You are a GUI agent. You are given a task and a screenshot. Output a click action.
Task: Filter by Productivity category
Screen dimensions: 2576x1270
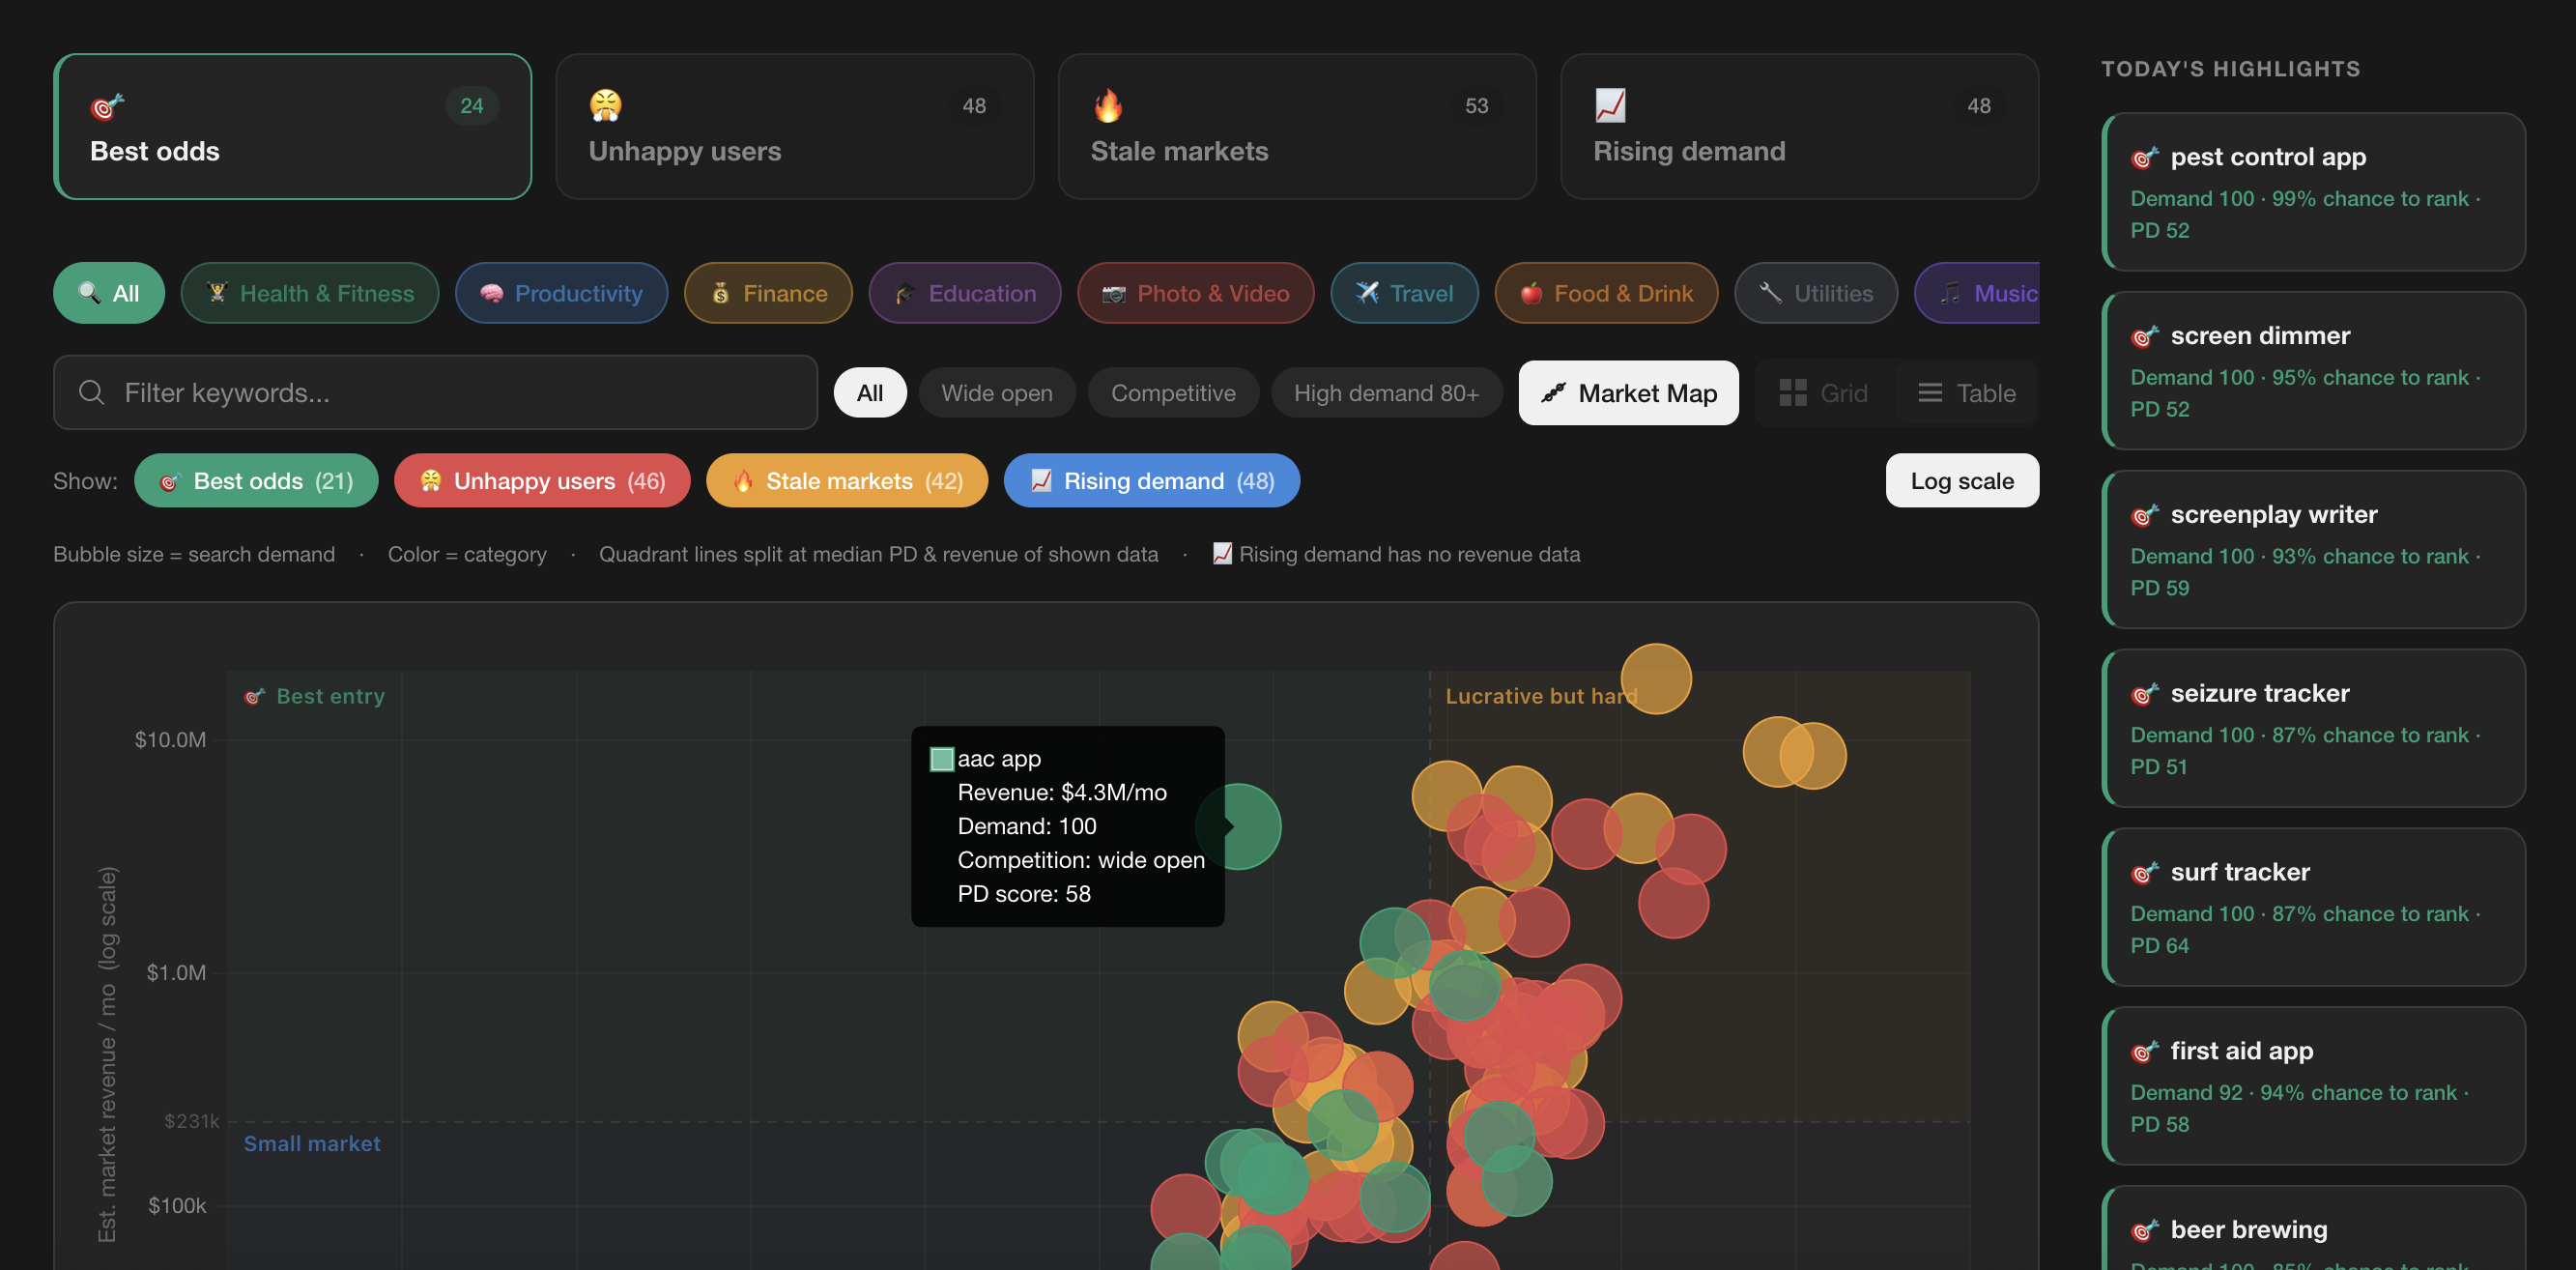561,293
